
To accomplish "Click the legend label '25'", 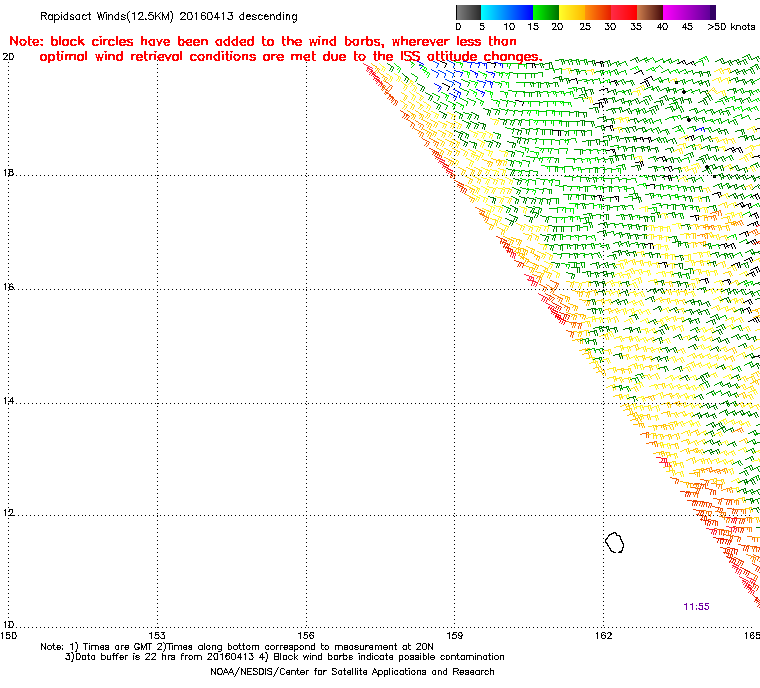I will coord(585,27).
